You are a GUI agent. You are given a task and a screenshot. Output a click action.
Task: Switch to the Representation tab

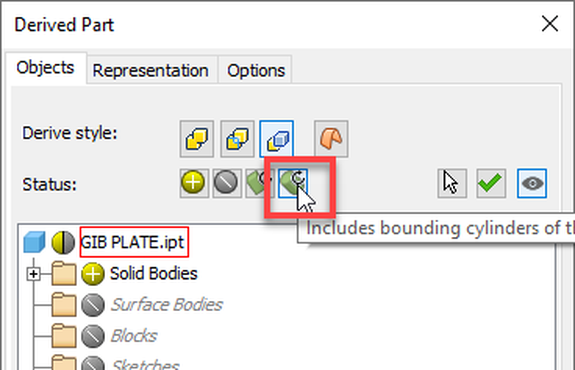tap(150, 70)
